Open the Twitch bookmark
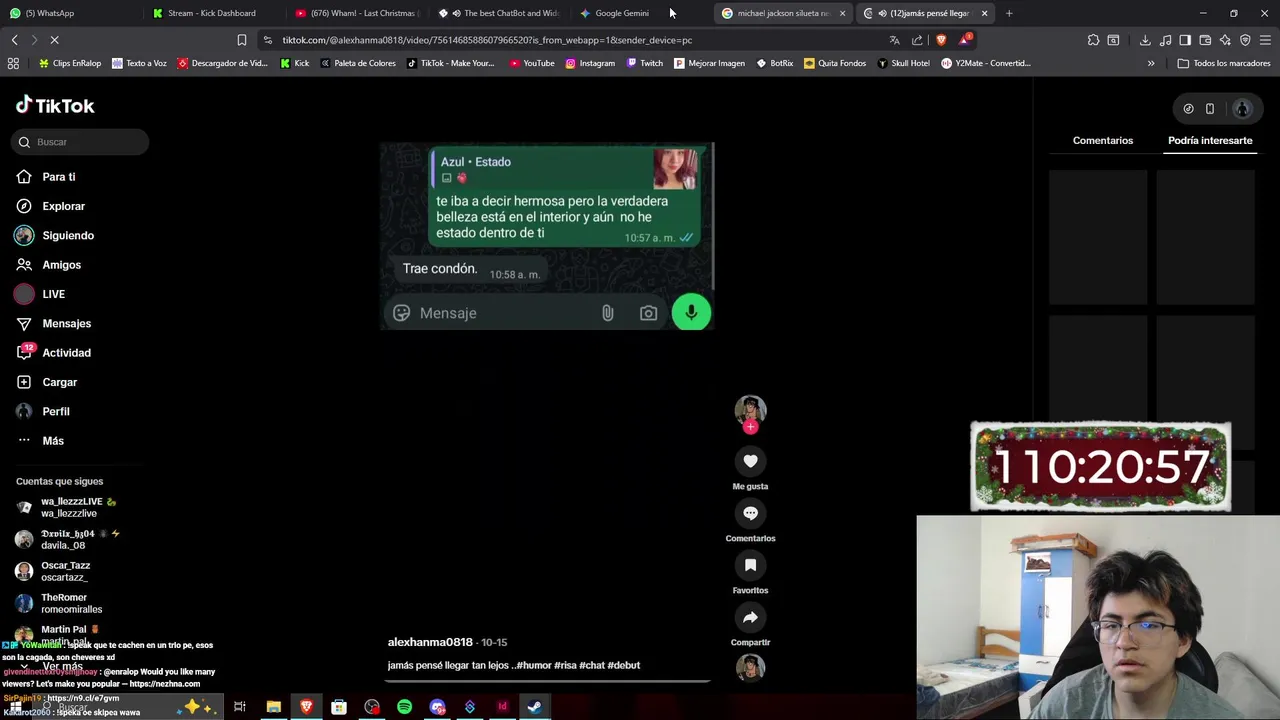 (x=645, y=63)
